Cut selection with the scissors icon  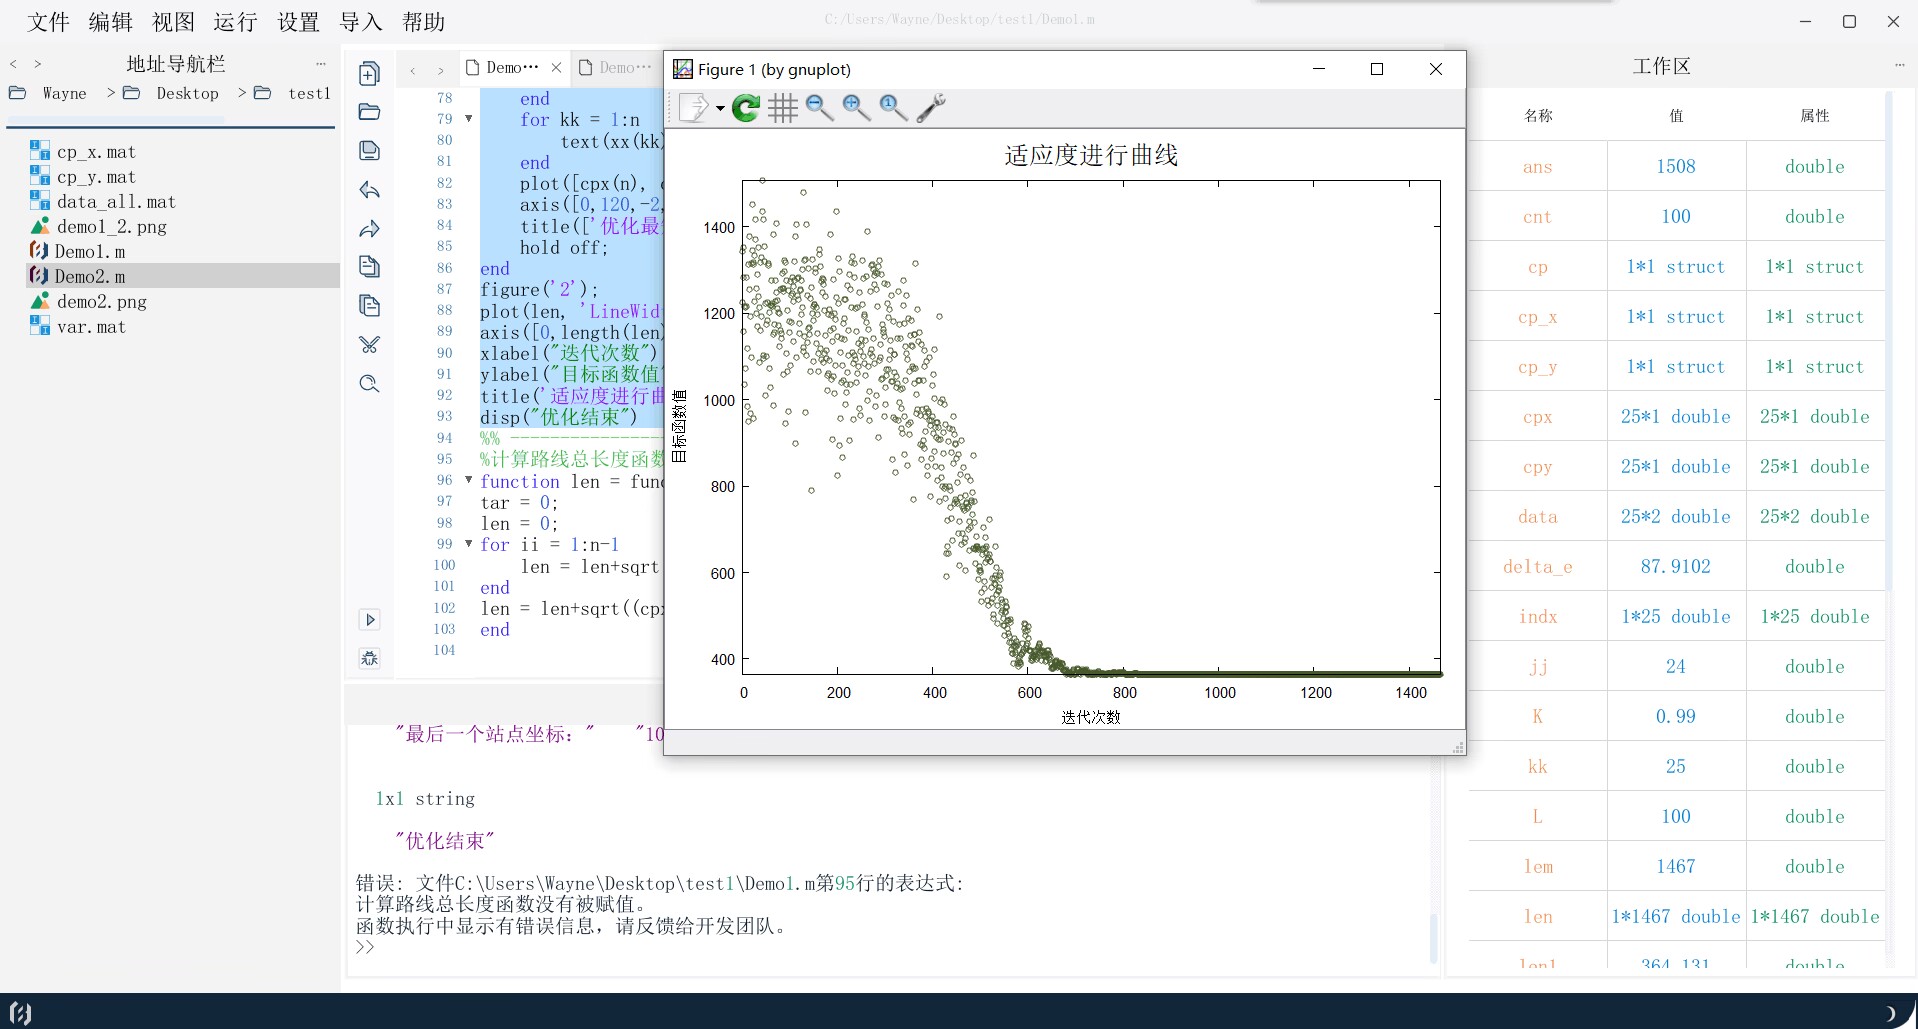point(369,344)
